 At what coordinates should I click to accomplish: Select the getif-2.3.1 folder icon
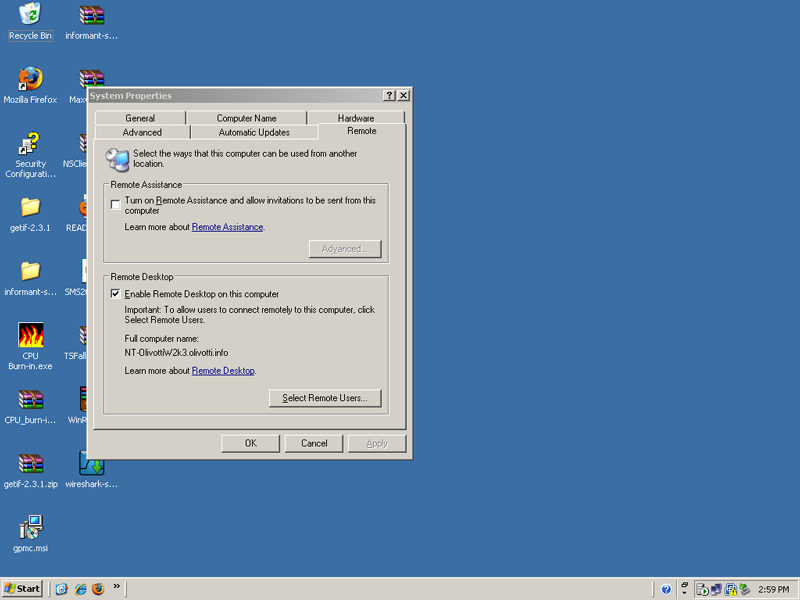[30, 214]
